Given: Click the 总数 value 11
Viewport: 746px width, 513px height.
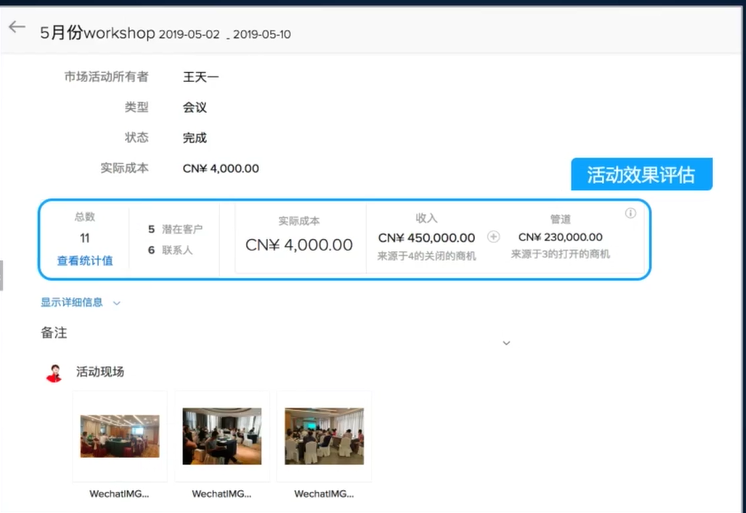Looking at the screenshot, I should click(85, 238).
